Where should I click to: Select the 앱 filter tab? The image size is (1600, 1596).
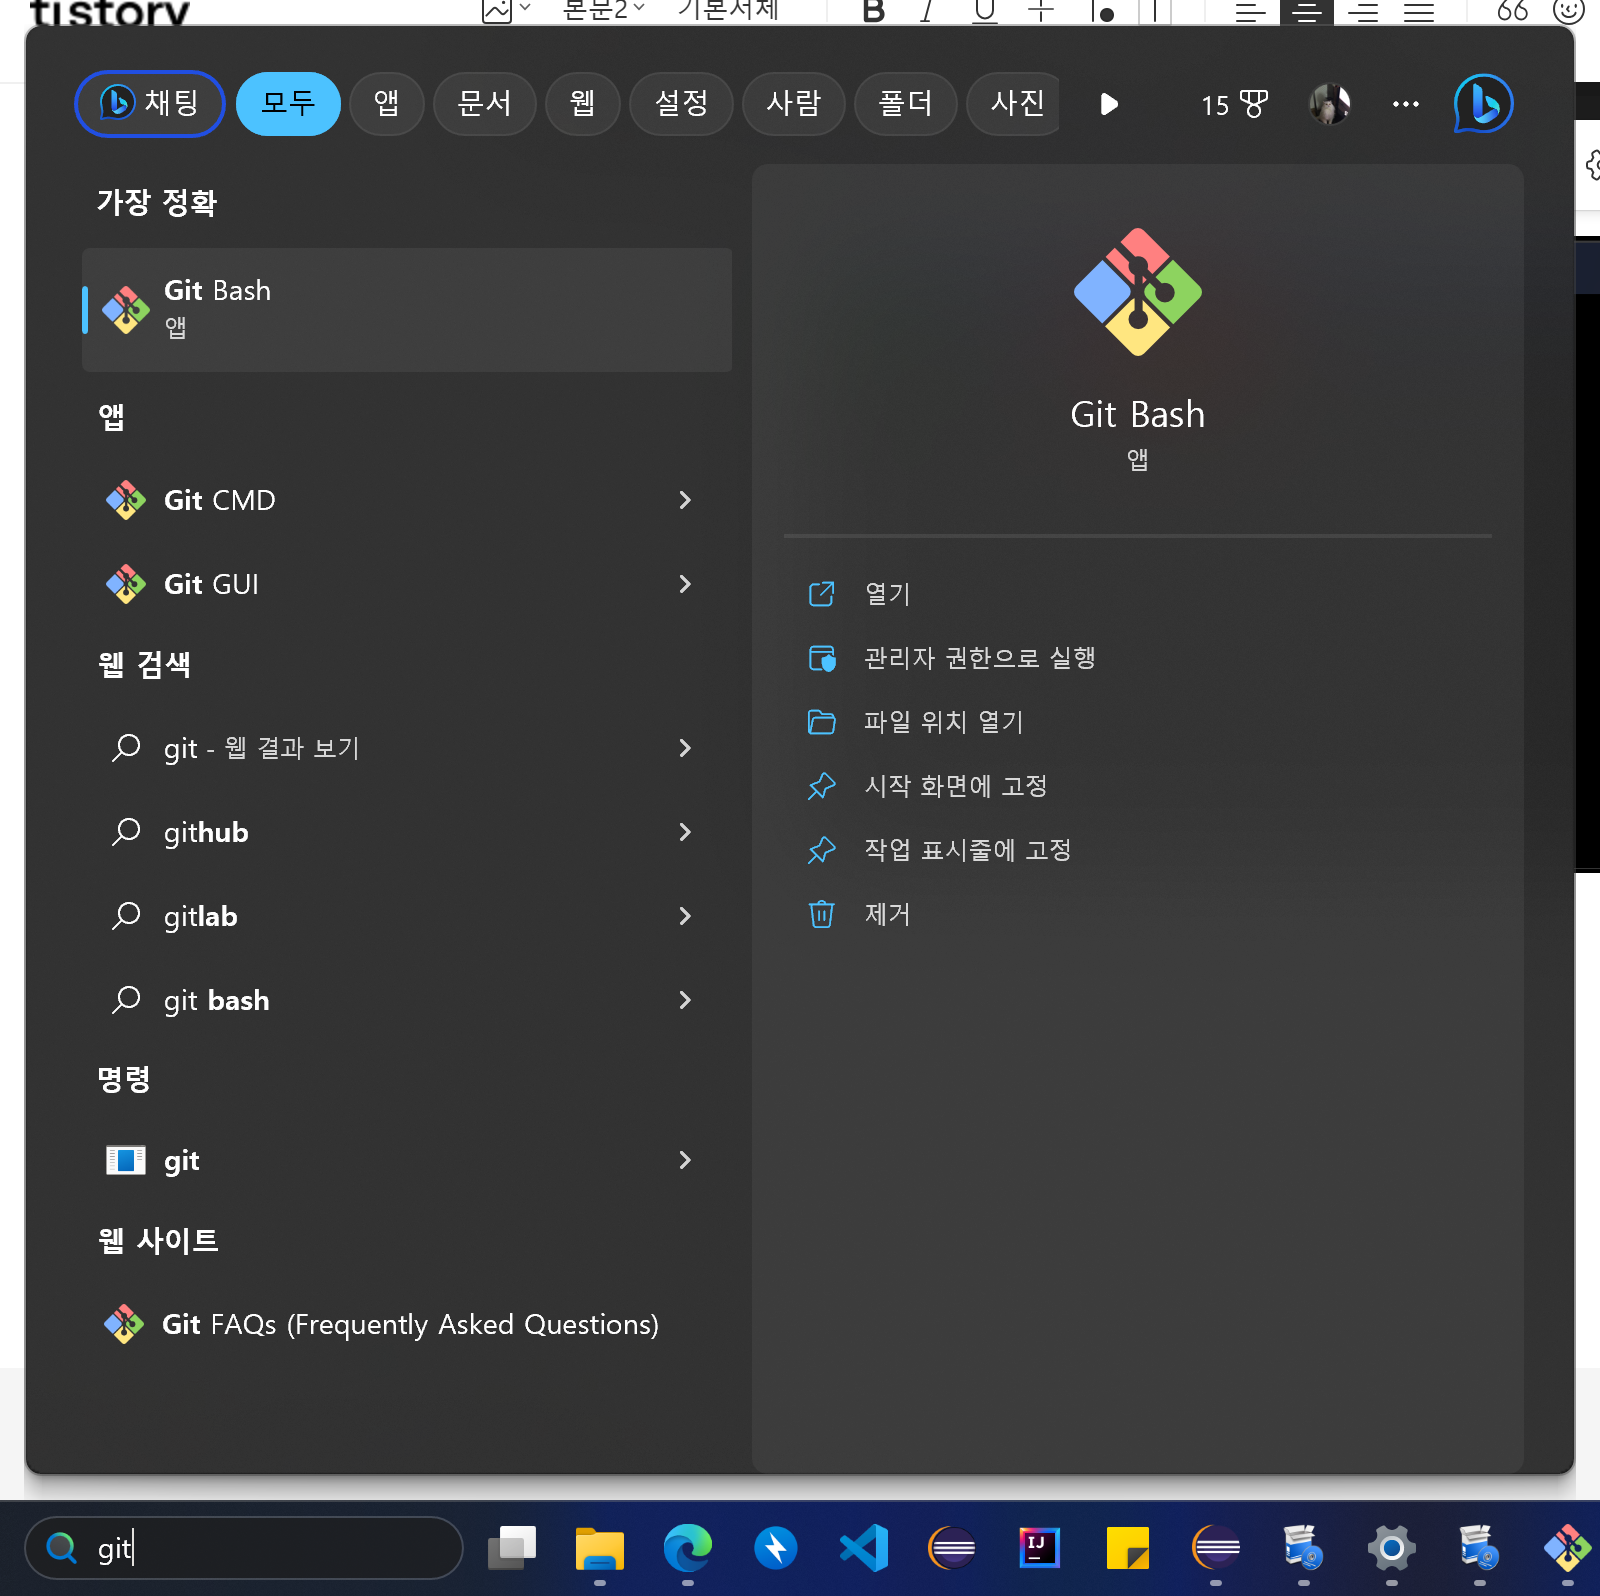click(386, 104)
